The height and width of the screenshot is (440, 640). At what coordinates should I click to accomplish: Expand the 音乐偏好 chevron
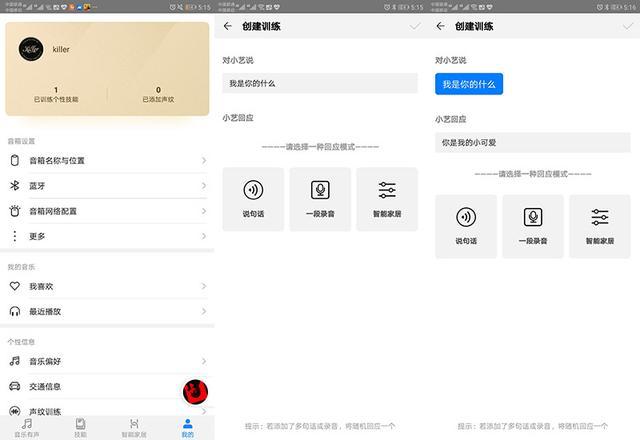204,361
